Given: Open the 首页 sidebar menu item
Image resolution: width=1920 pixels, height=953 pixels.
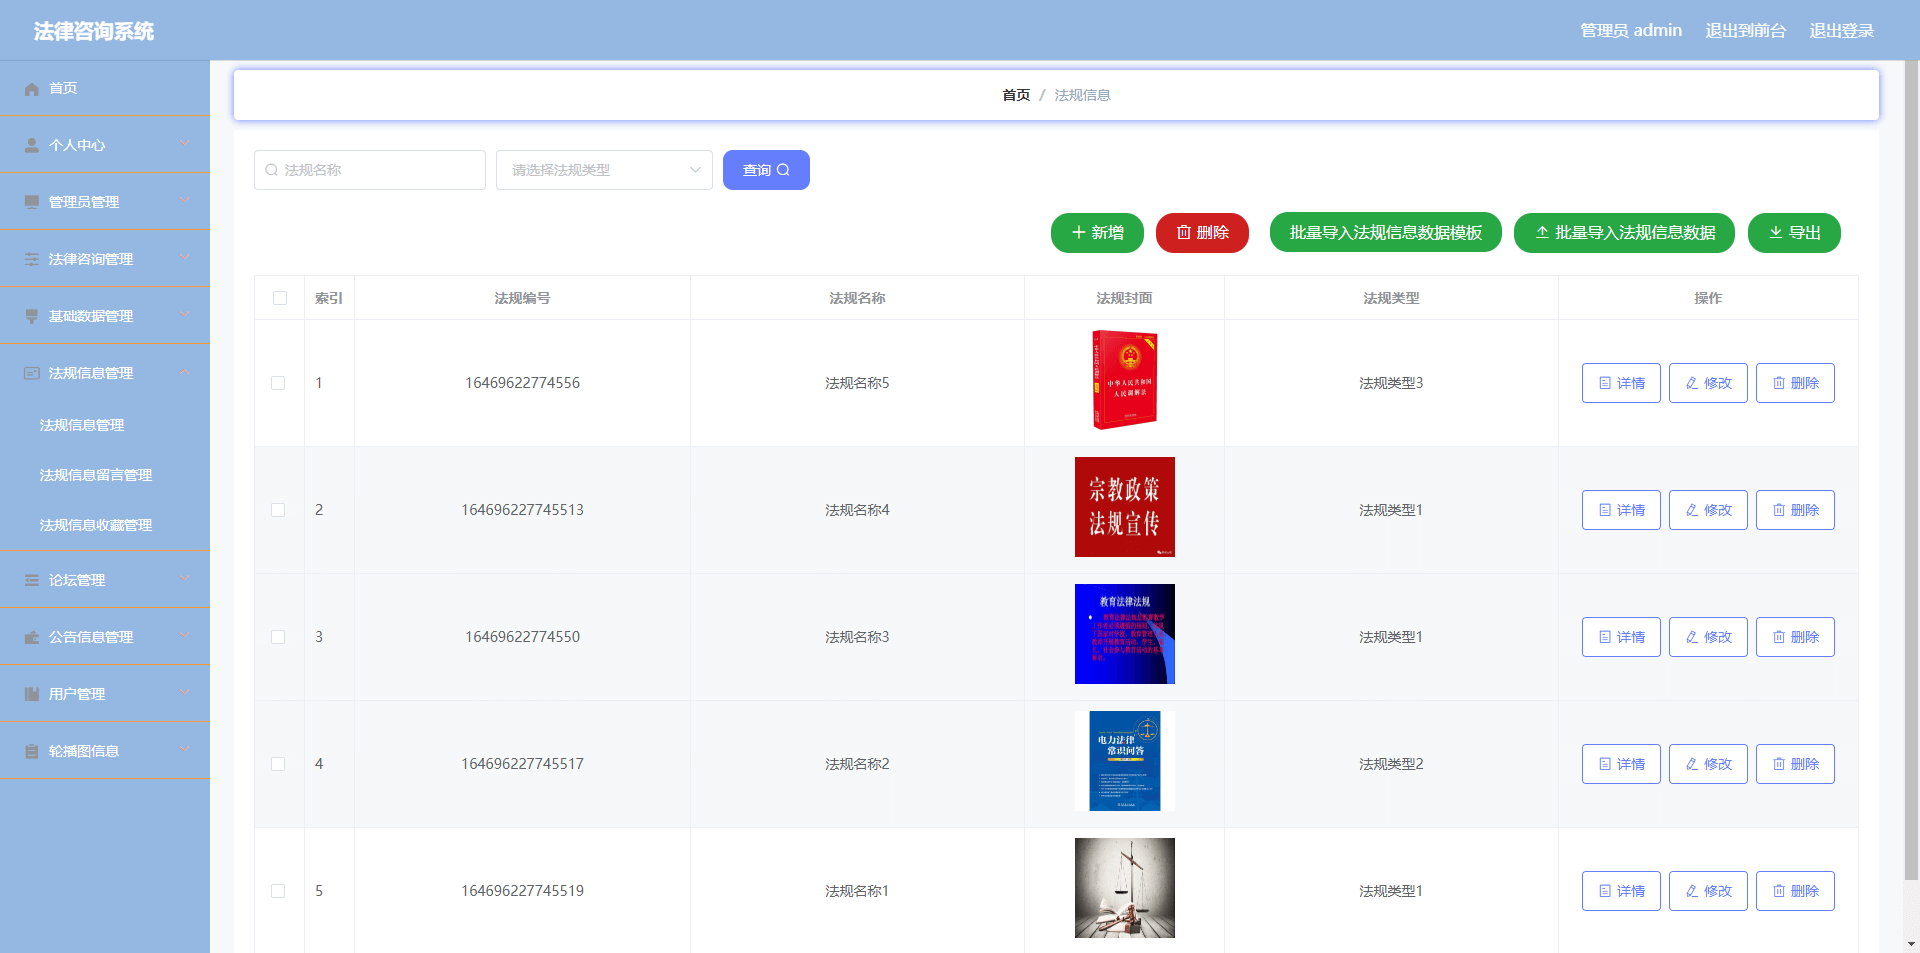Looking at the screenshot, I should click(105, 88).
